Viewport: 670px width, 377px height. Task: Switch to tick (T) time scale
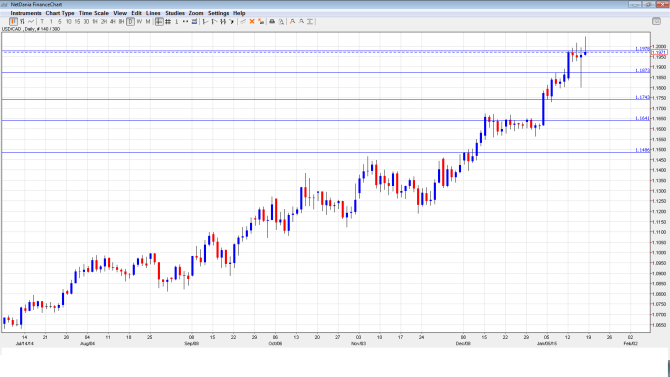(42, 21)
